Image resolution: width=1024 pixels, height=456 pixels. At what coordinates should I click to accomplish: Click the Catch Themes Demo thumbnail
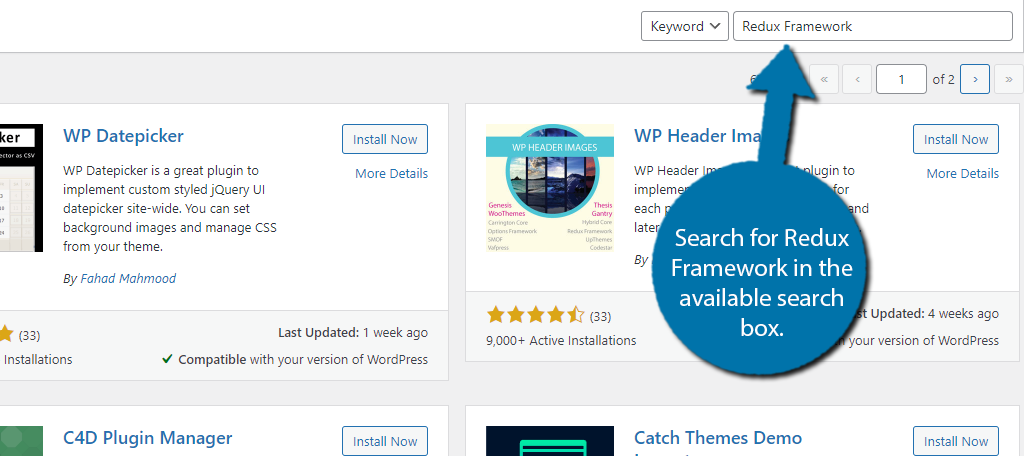(550, 441)
